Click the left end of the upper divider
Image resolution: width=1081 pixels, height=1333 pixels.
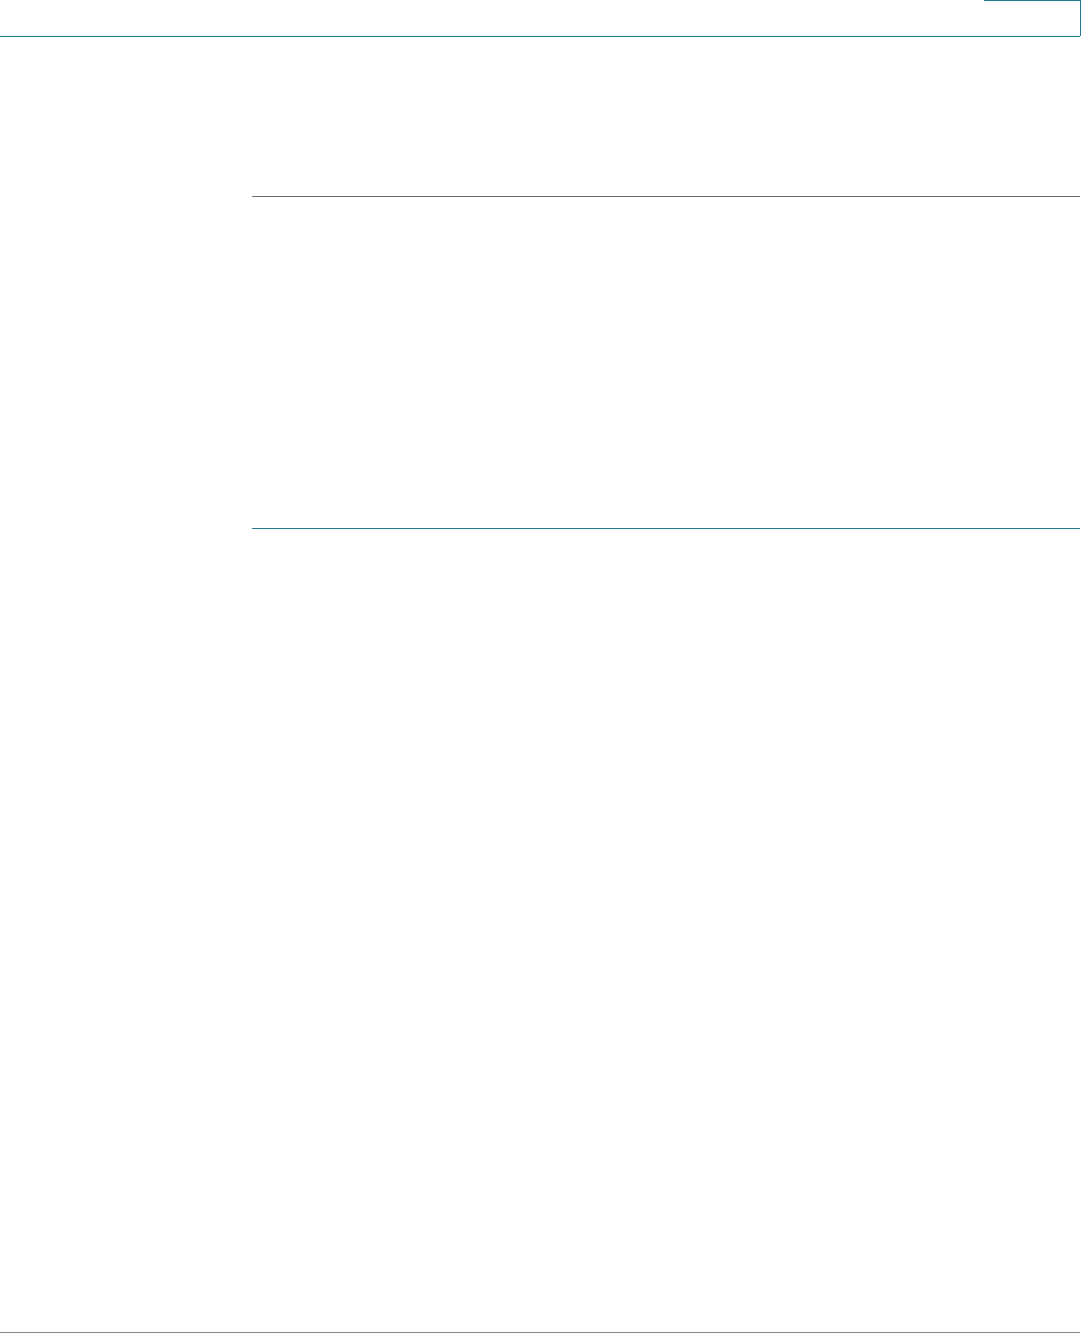pyautogui.click(x=254, y=197)
